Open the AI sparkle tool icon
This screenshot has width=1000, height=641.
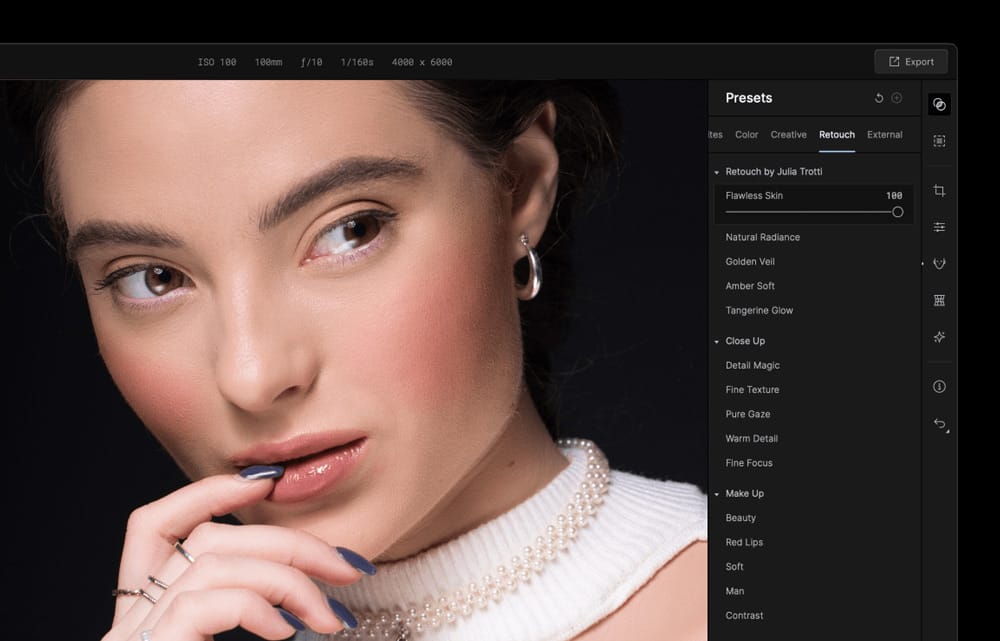tap(939, 337)
